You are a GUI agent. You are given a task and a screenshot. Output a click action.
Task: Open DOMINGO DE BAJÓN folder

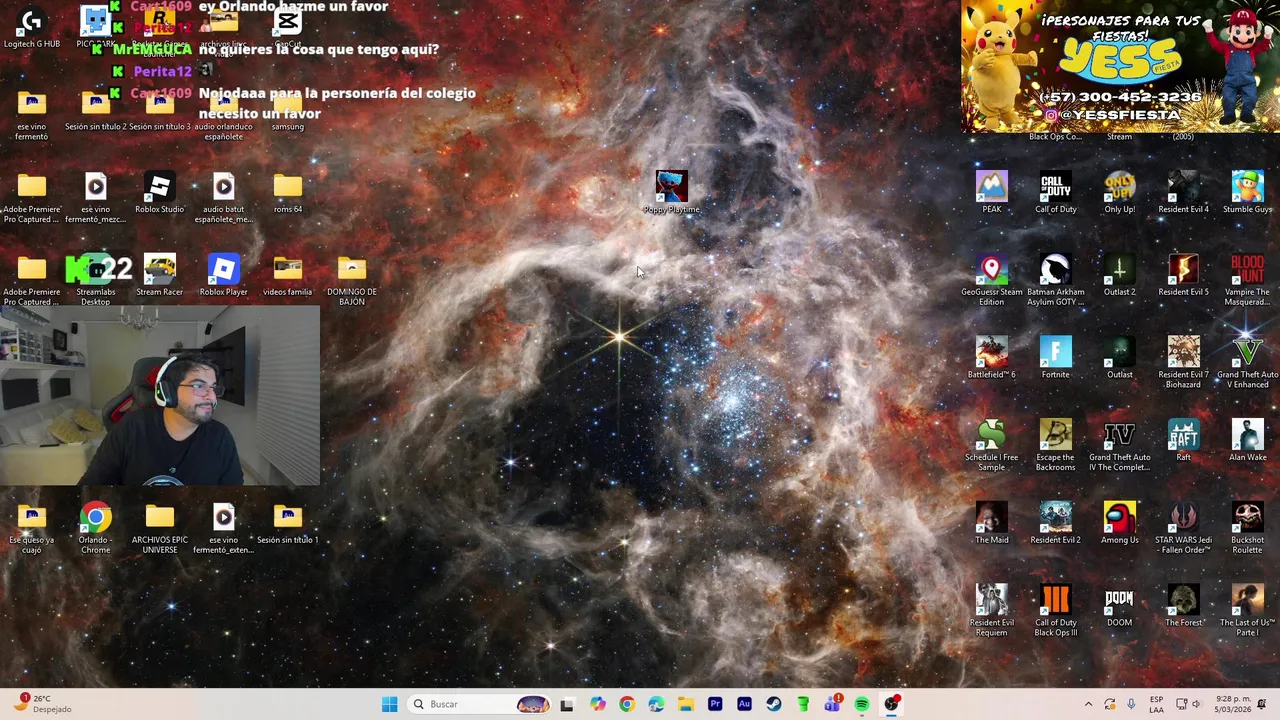click(351, 281)
